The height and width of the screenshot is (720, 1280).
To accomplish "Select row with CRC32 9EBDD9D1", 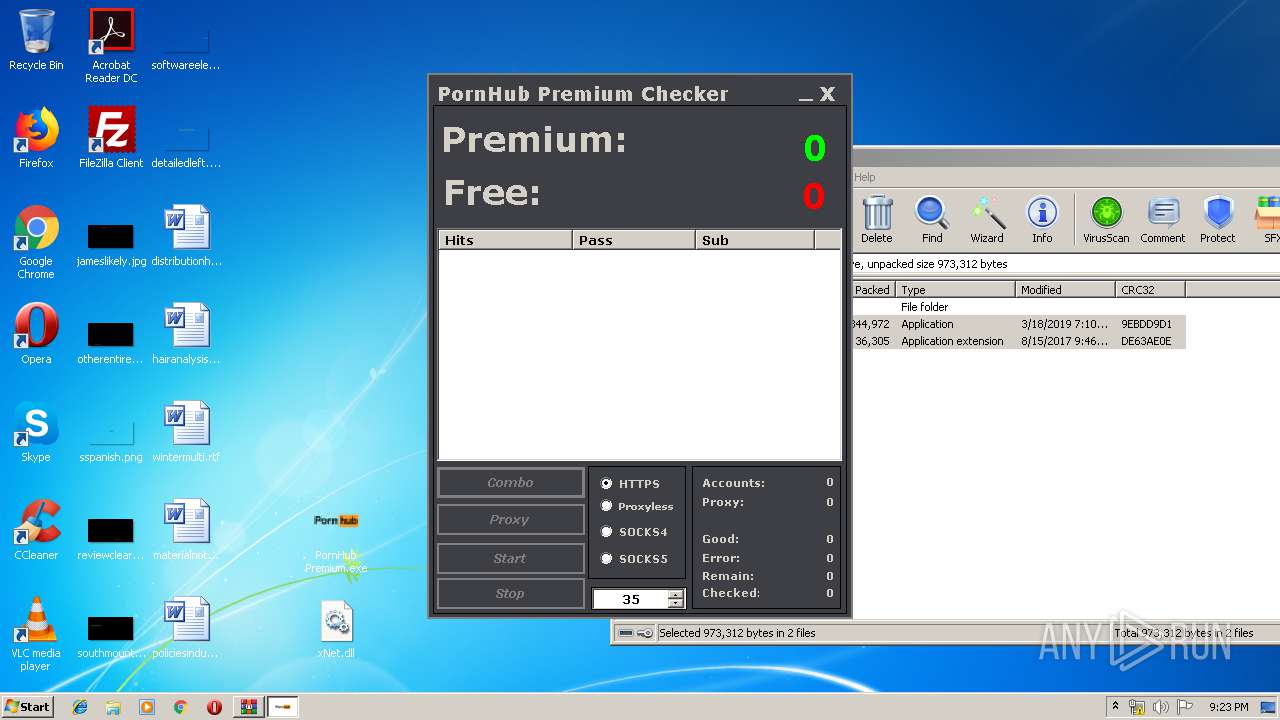I will point(1018,324).
